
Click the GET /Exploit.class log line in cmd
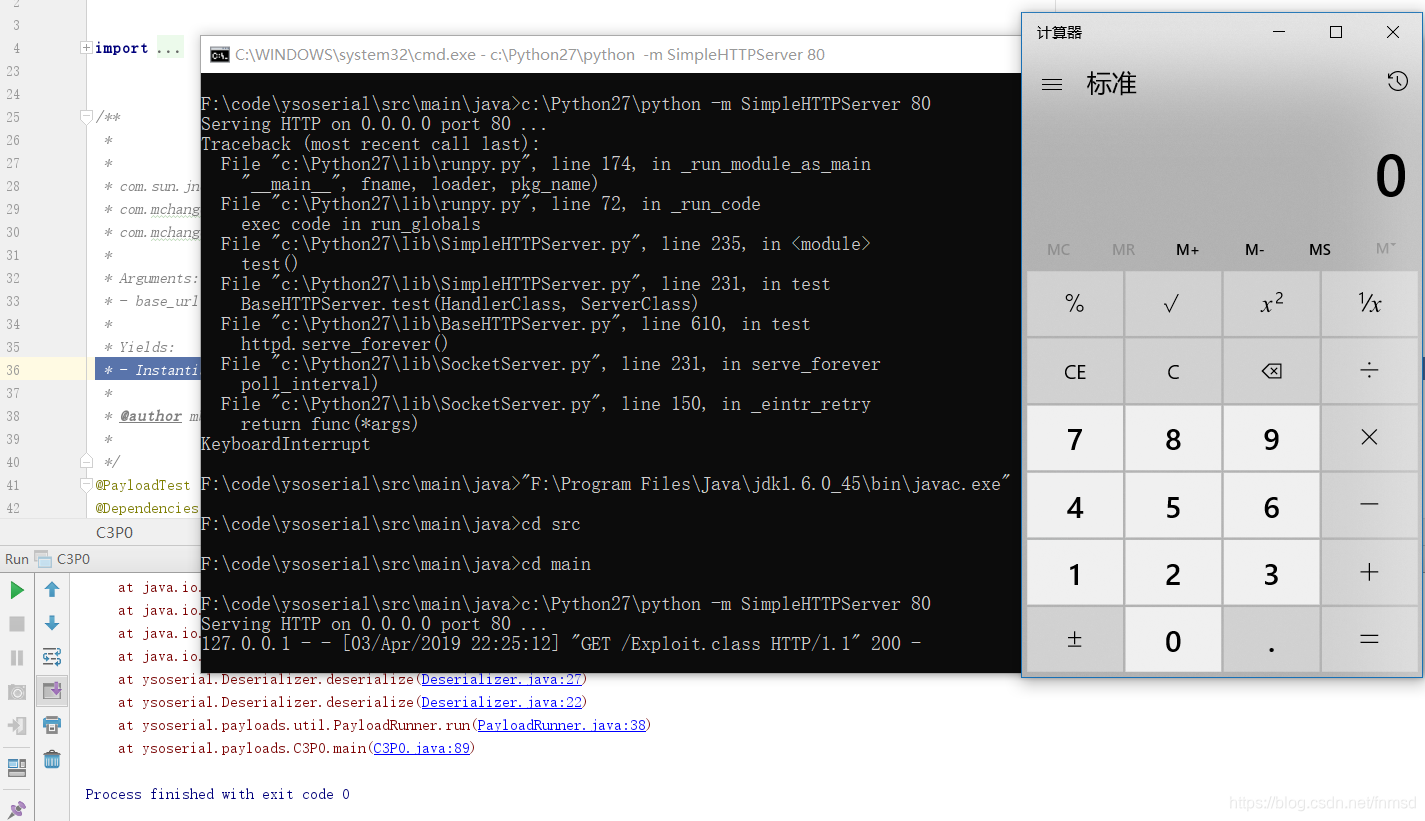(x=561, y=644)
